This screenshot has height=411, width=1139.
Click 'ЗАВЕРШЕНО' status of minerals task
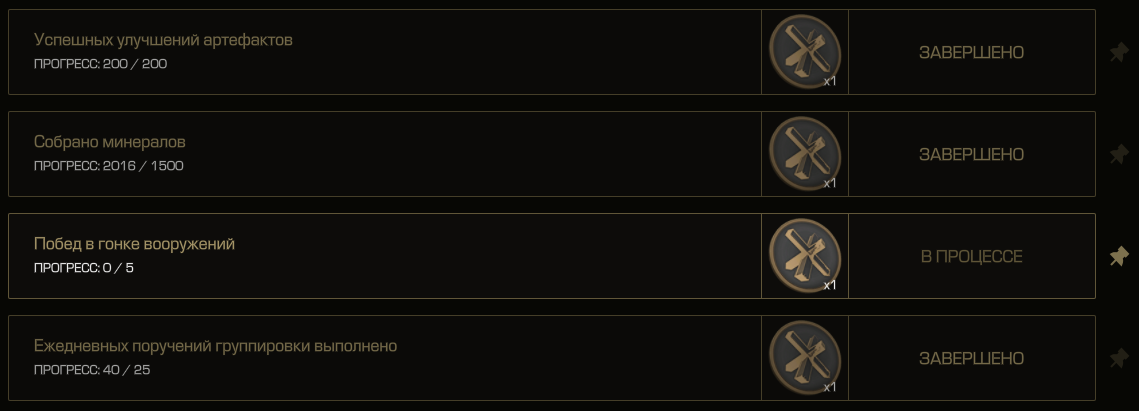[971, 154]
